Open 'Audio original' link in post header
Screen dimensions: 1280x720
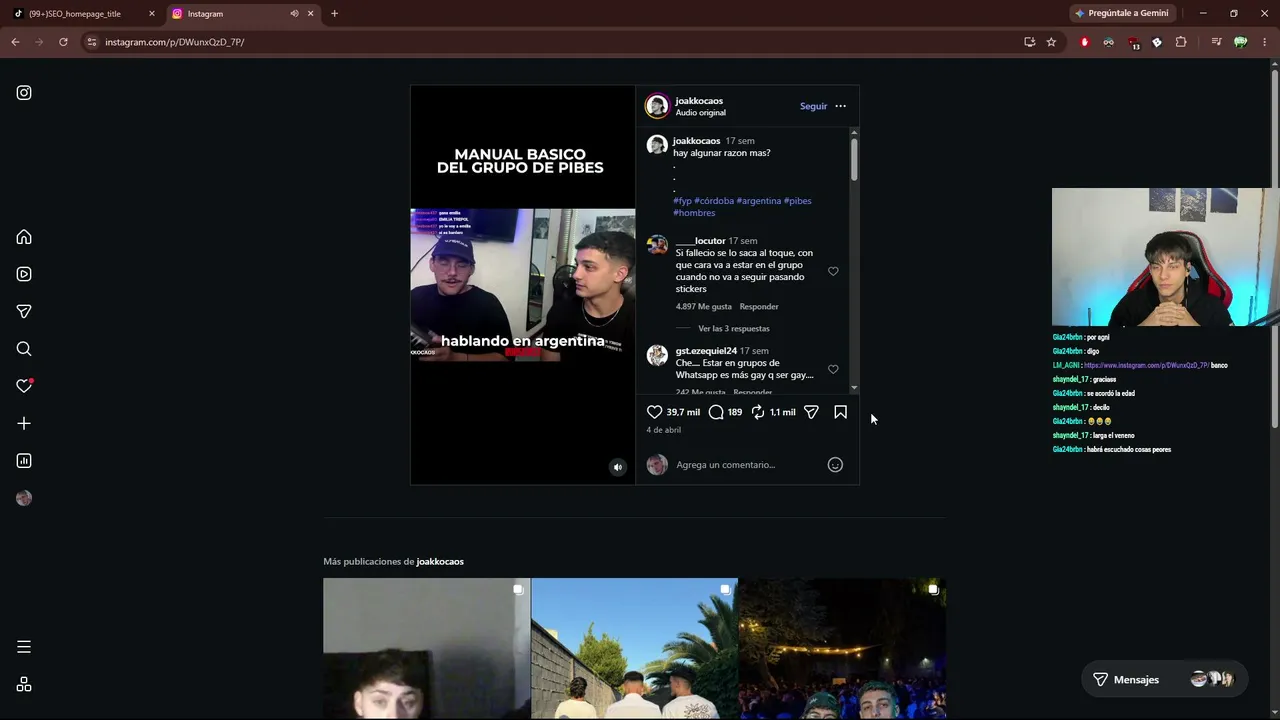point(700,113)
